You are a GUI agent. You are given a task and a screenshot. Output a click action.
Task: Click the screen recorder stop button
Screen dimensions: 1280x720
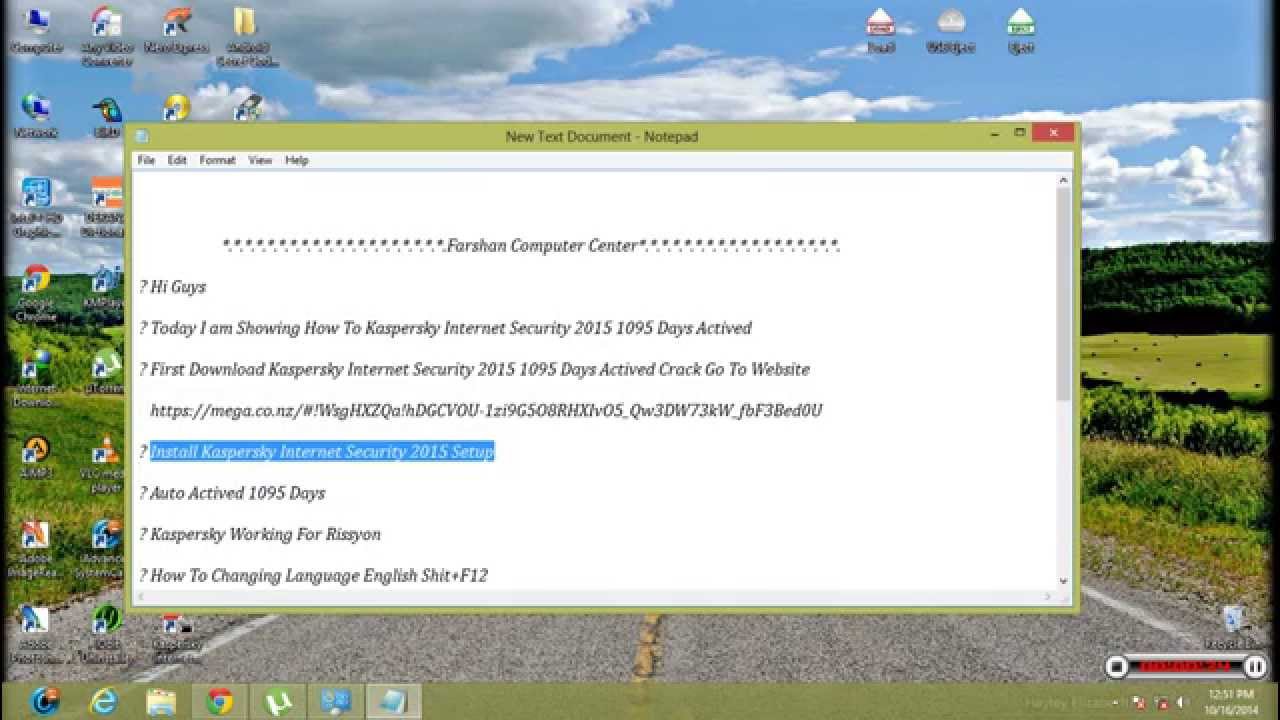click(x=1117, y=666)
